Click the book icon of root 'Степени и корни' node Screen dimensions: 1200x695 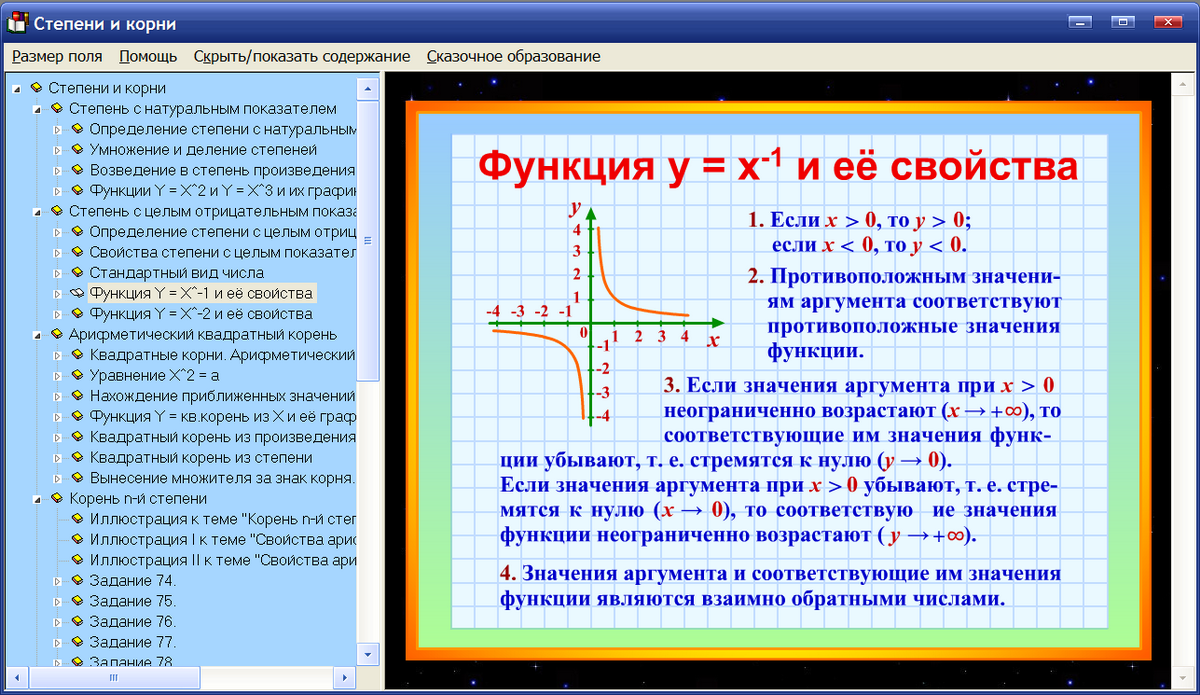[36, 88]
